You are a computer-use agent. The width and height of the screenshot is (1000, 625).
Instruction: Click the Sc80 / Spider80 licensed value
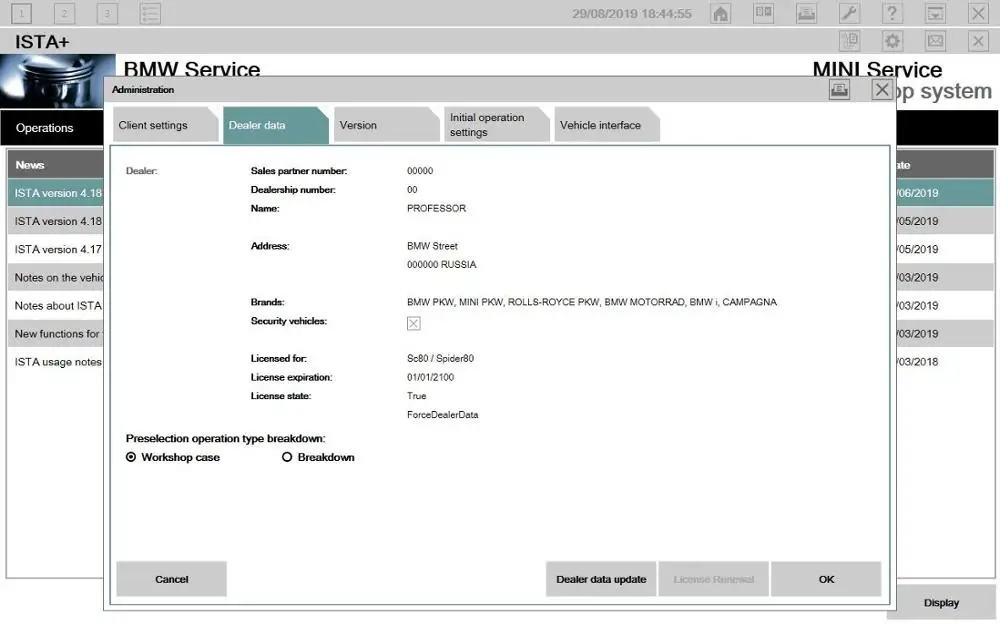click(x=440, y=358)
